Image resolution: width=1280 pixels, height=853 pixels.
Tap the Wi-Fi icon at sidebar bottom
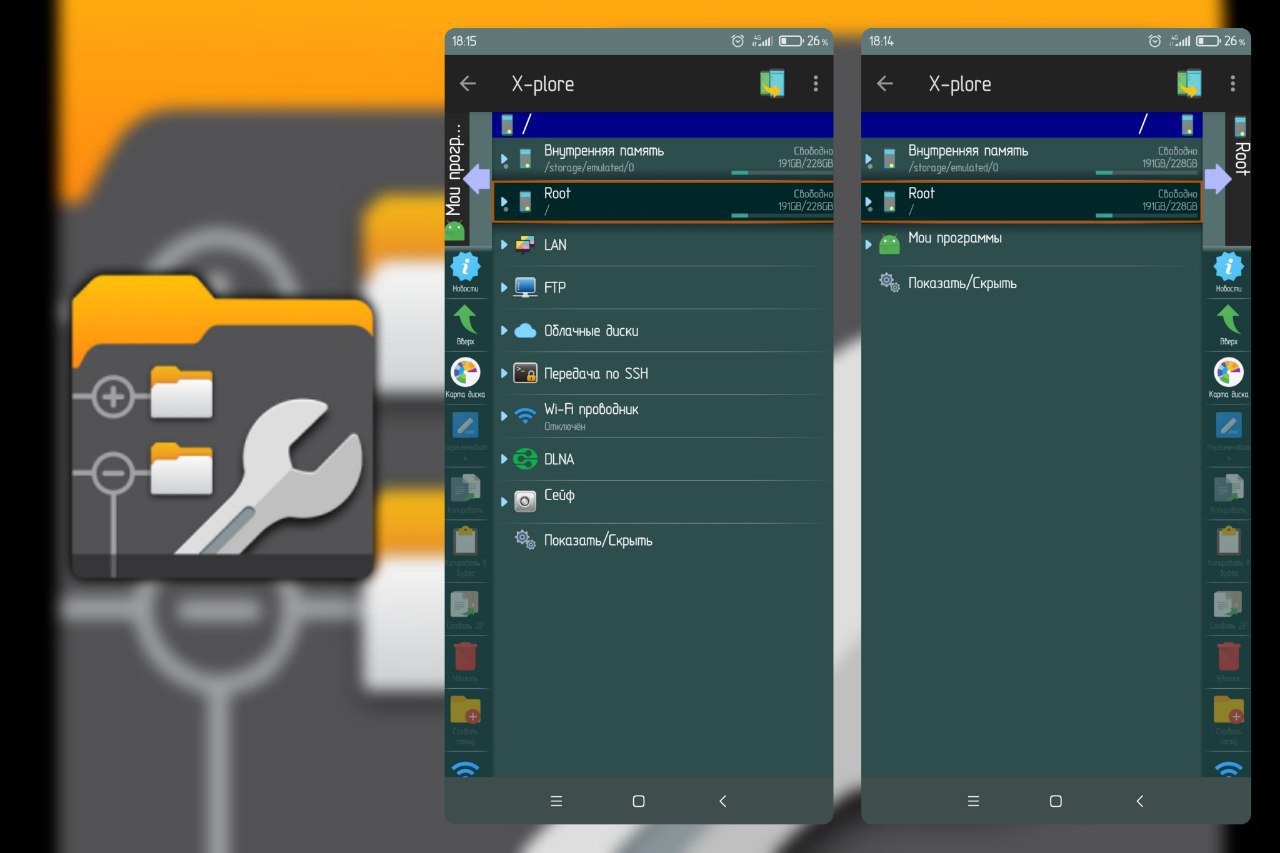[466, 768]
